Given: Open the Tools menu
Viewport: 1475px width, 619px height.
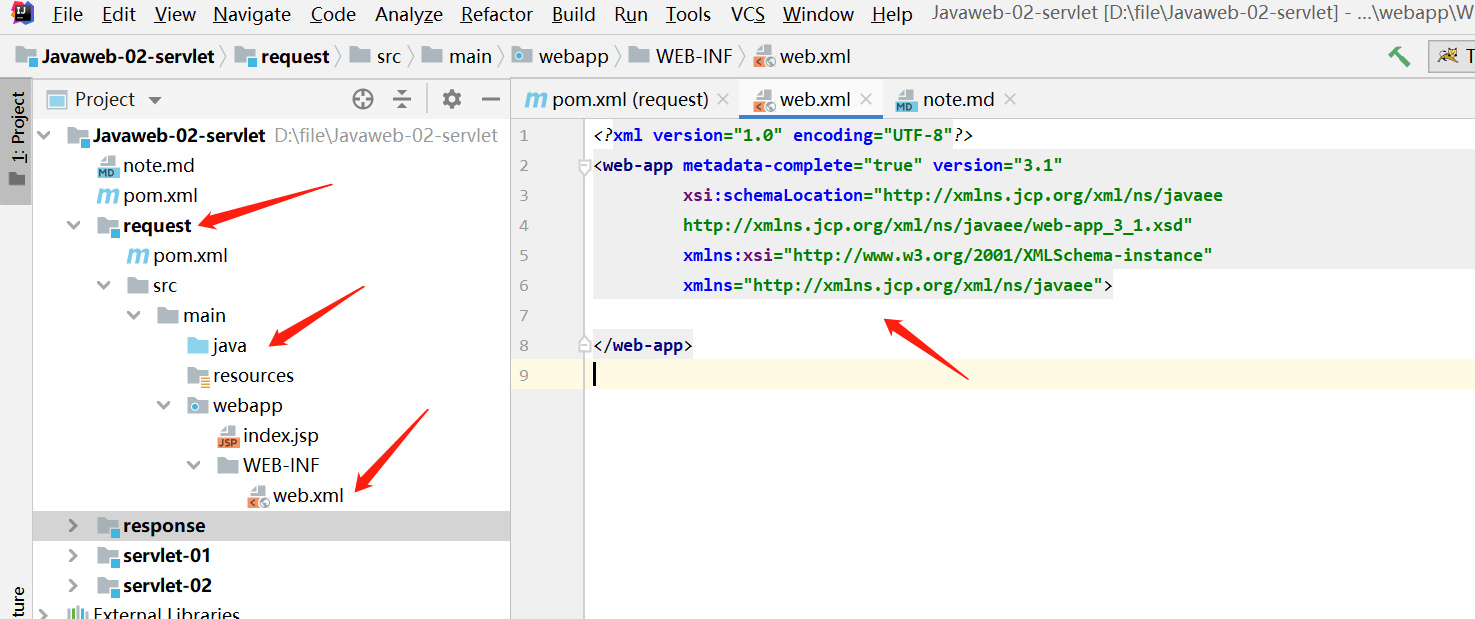Looking at the screenshot, I should (x=688, y=15).
